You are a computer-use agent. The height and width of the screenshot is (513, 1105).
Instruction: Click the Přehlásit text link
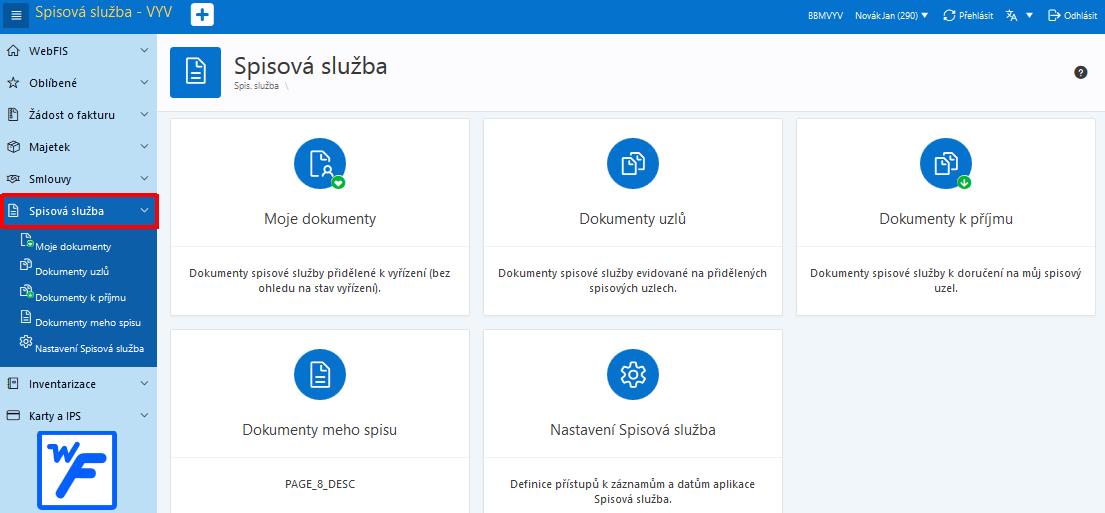[976, 16]
